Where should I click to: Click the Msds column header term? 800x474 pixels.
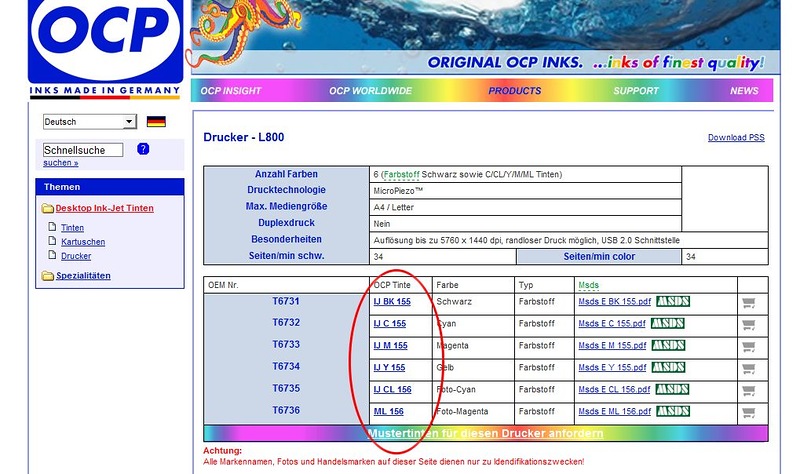(589, 285)
